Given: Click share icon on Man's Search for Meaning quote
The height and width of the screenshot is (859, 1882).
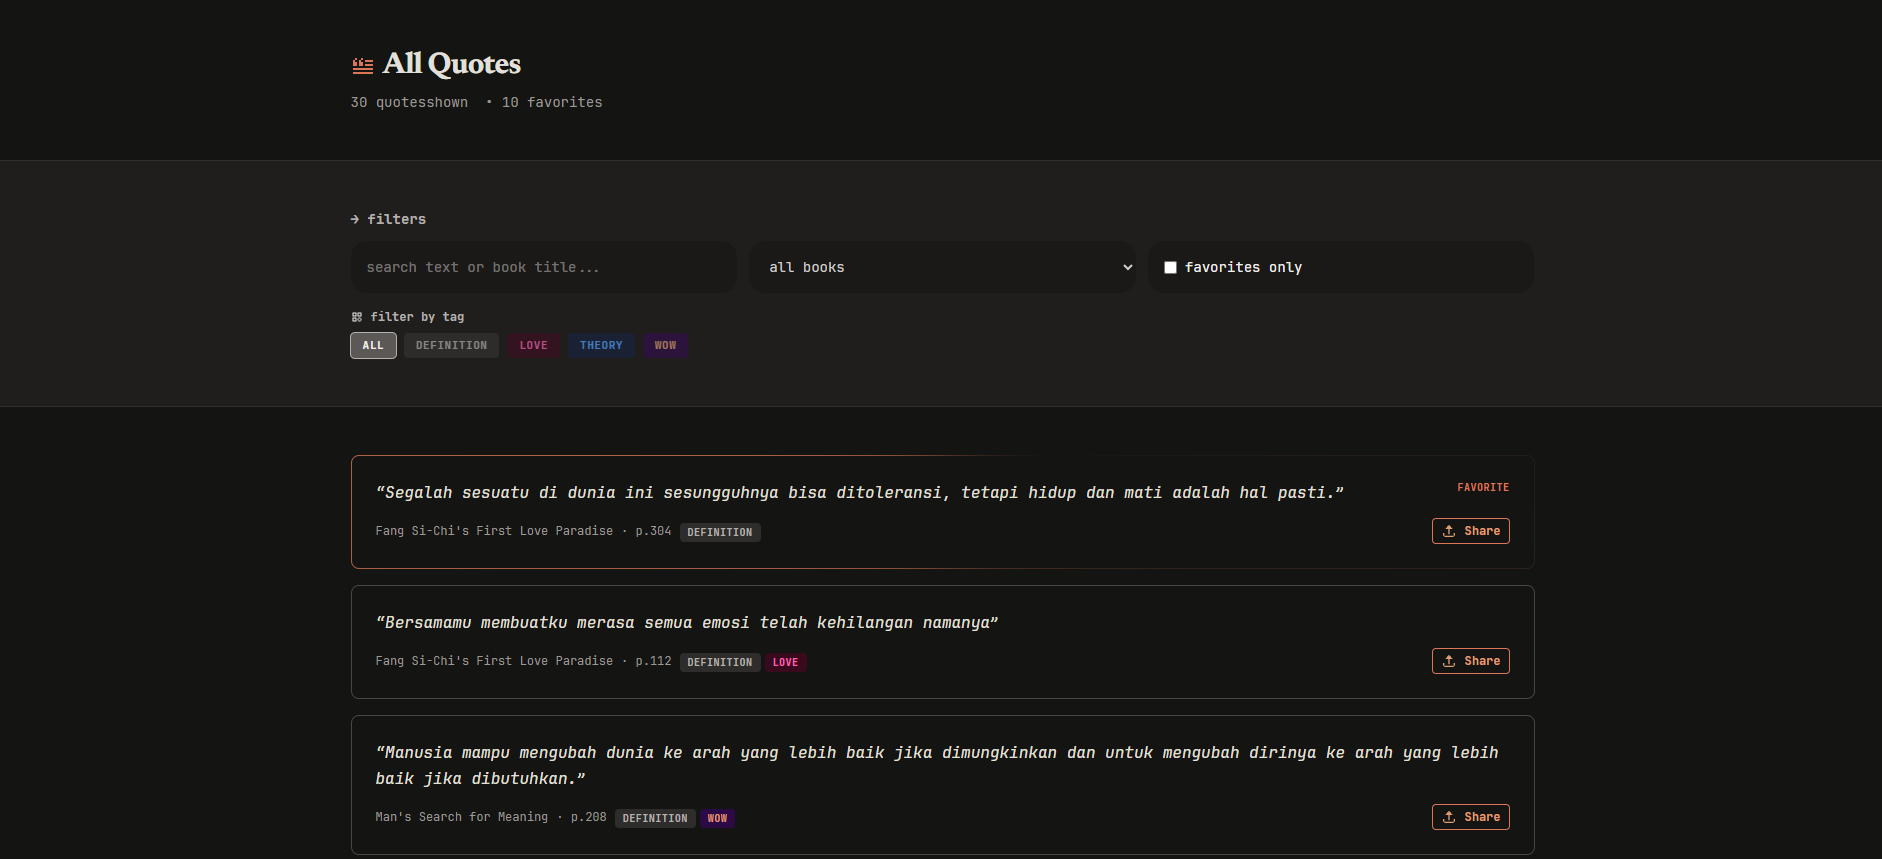Looking at the screenshot, I should pos(1449,817).
